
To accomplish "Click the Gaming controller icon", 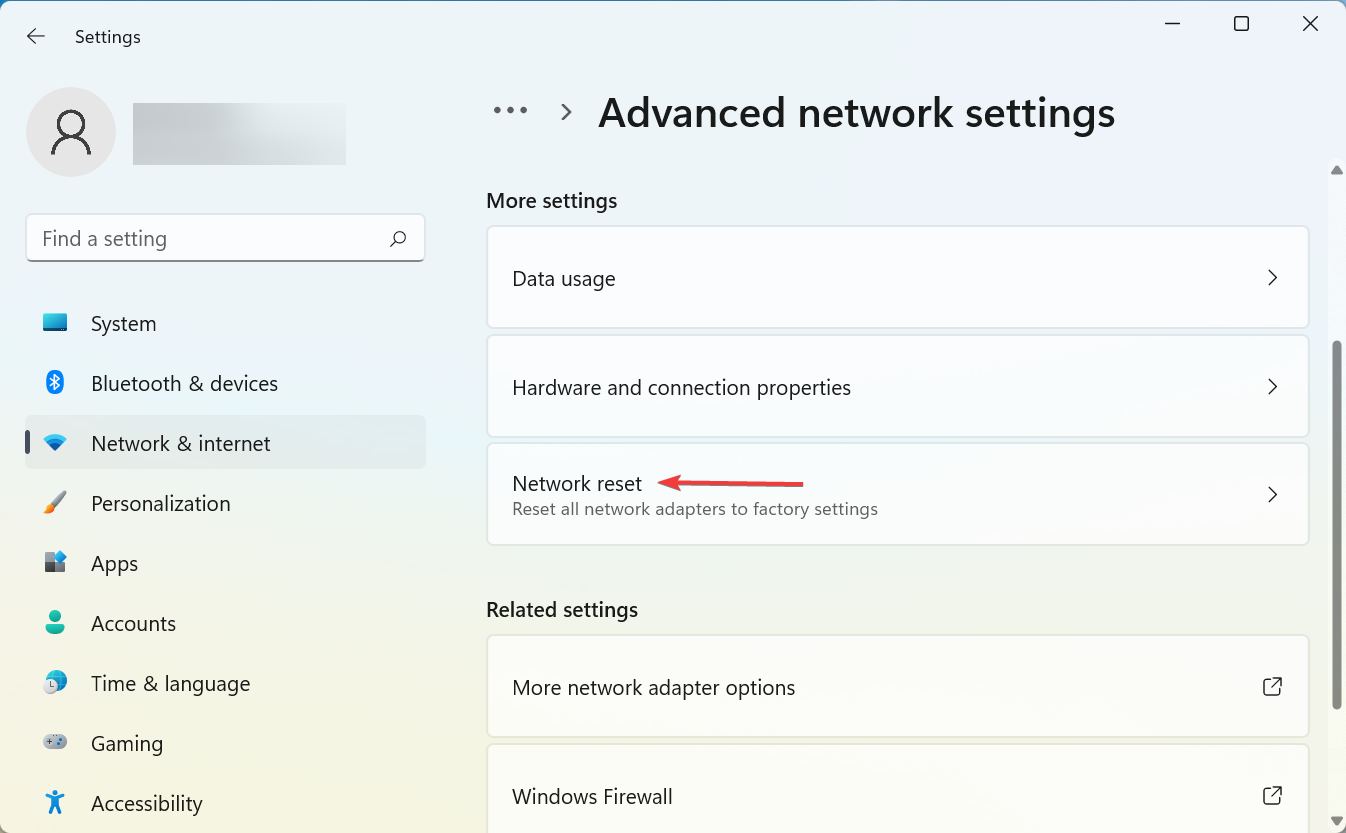I will pos(55,743).
